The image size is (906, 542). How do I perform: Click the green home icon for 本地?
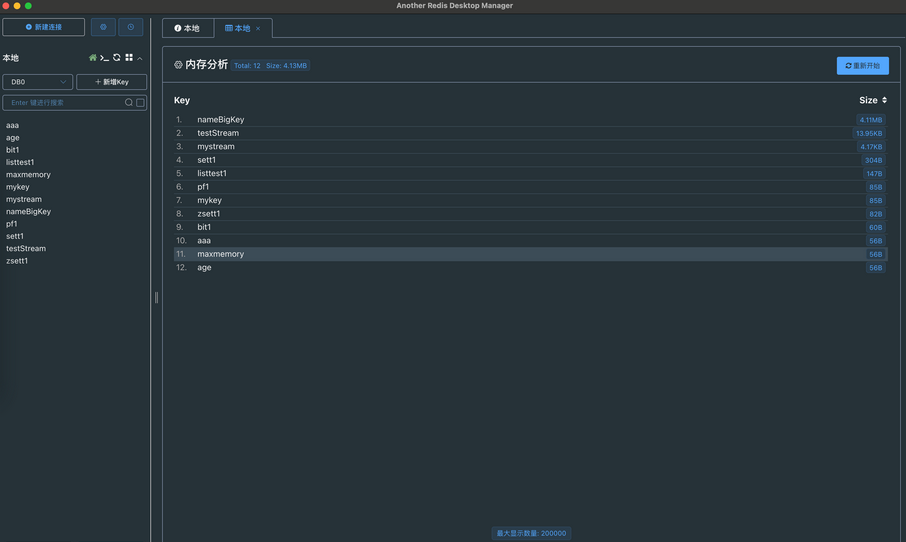93,58
